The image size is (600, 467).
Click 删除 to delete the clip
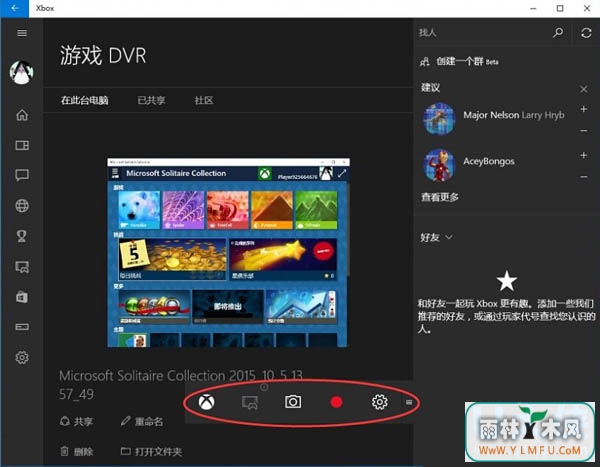coord(77,452)
